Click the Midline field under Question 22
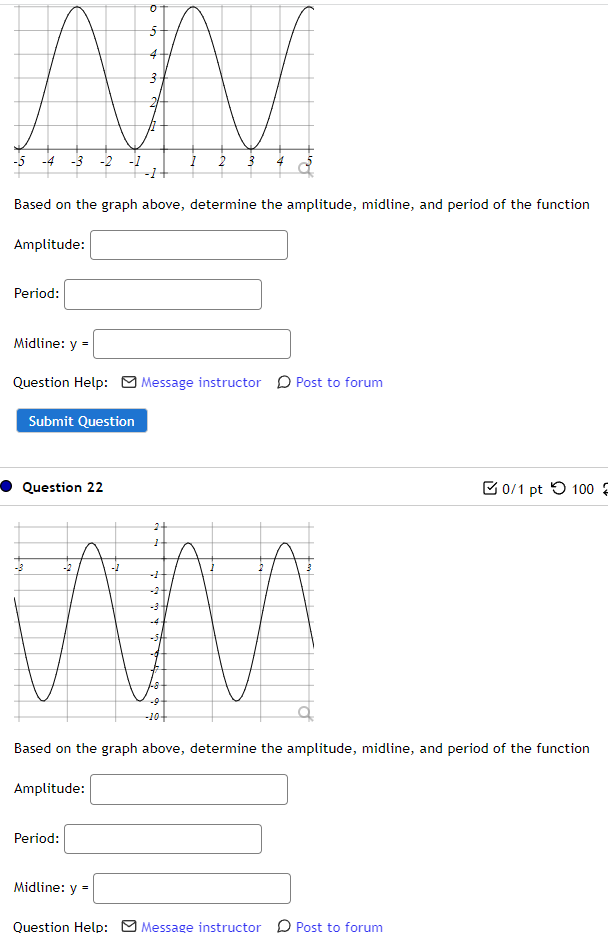 (191, 887)
